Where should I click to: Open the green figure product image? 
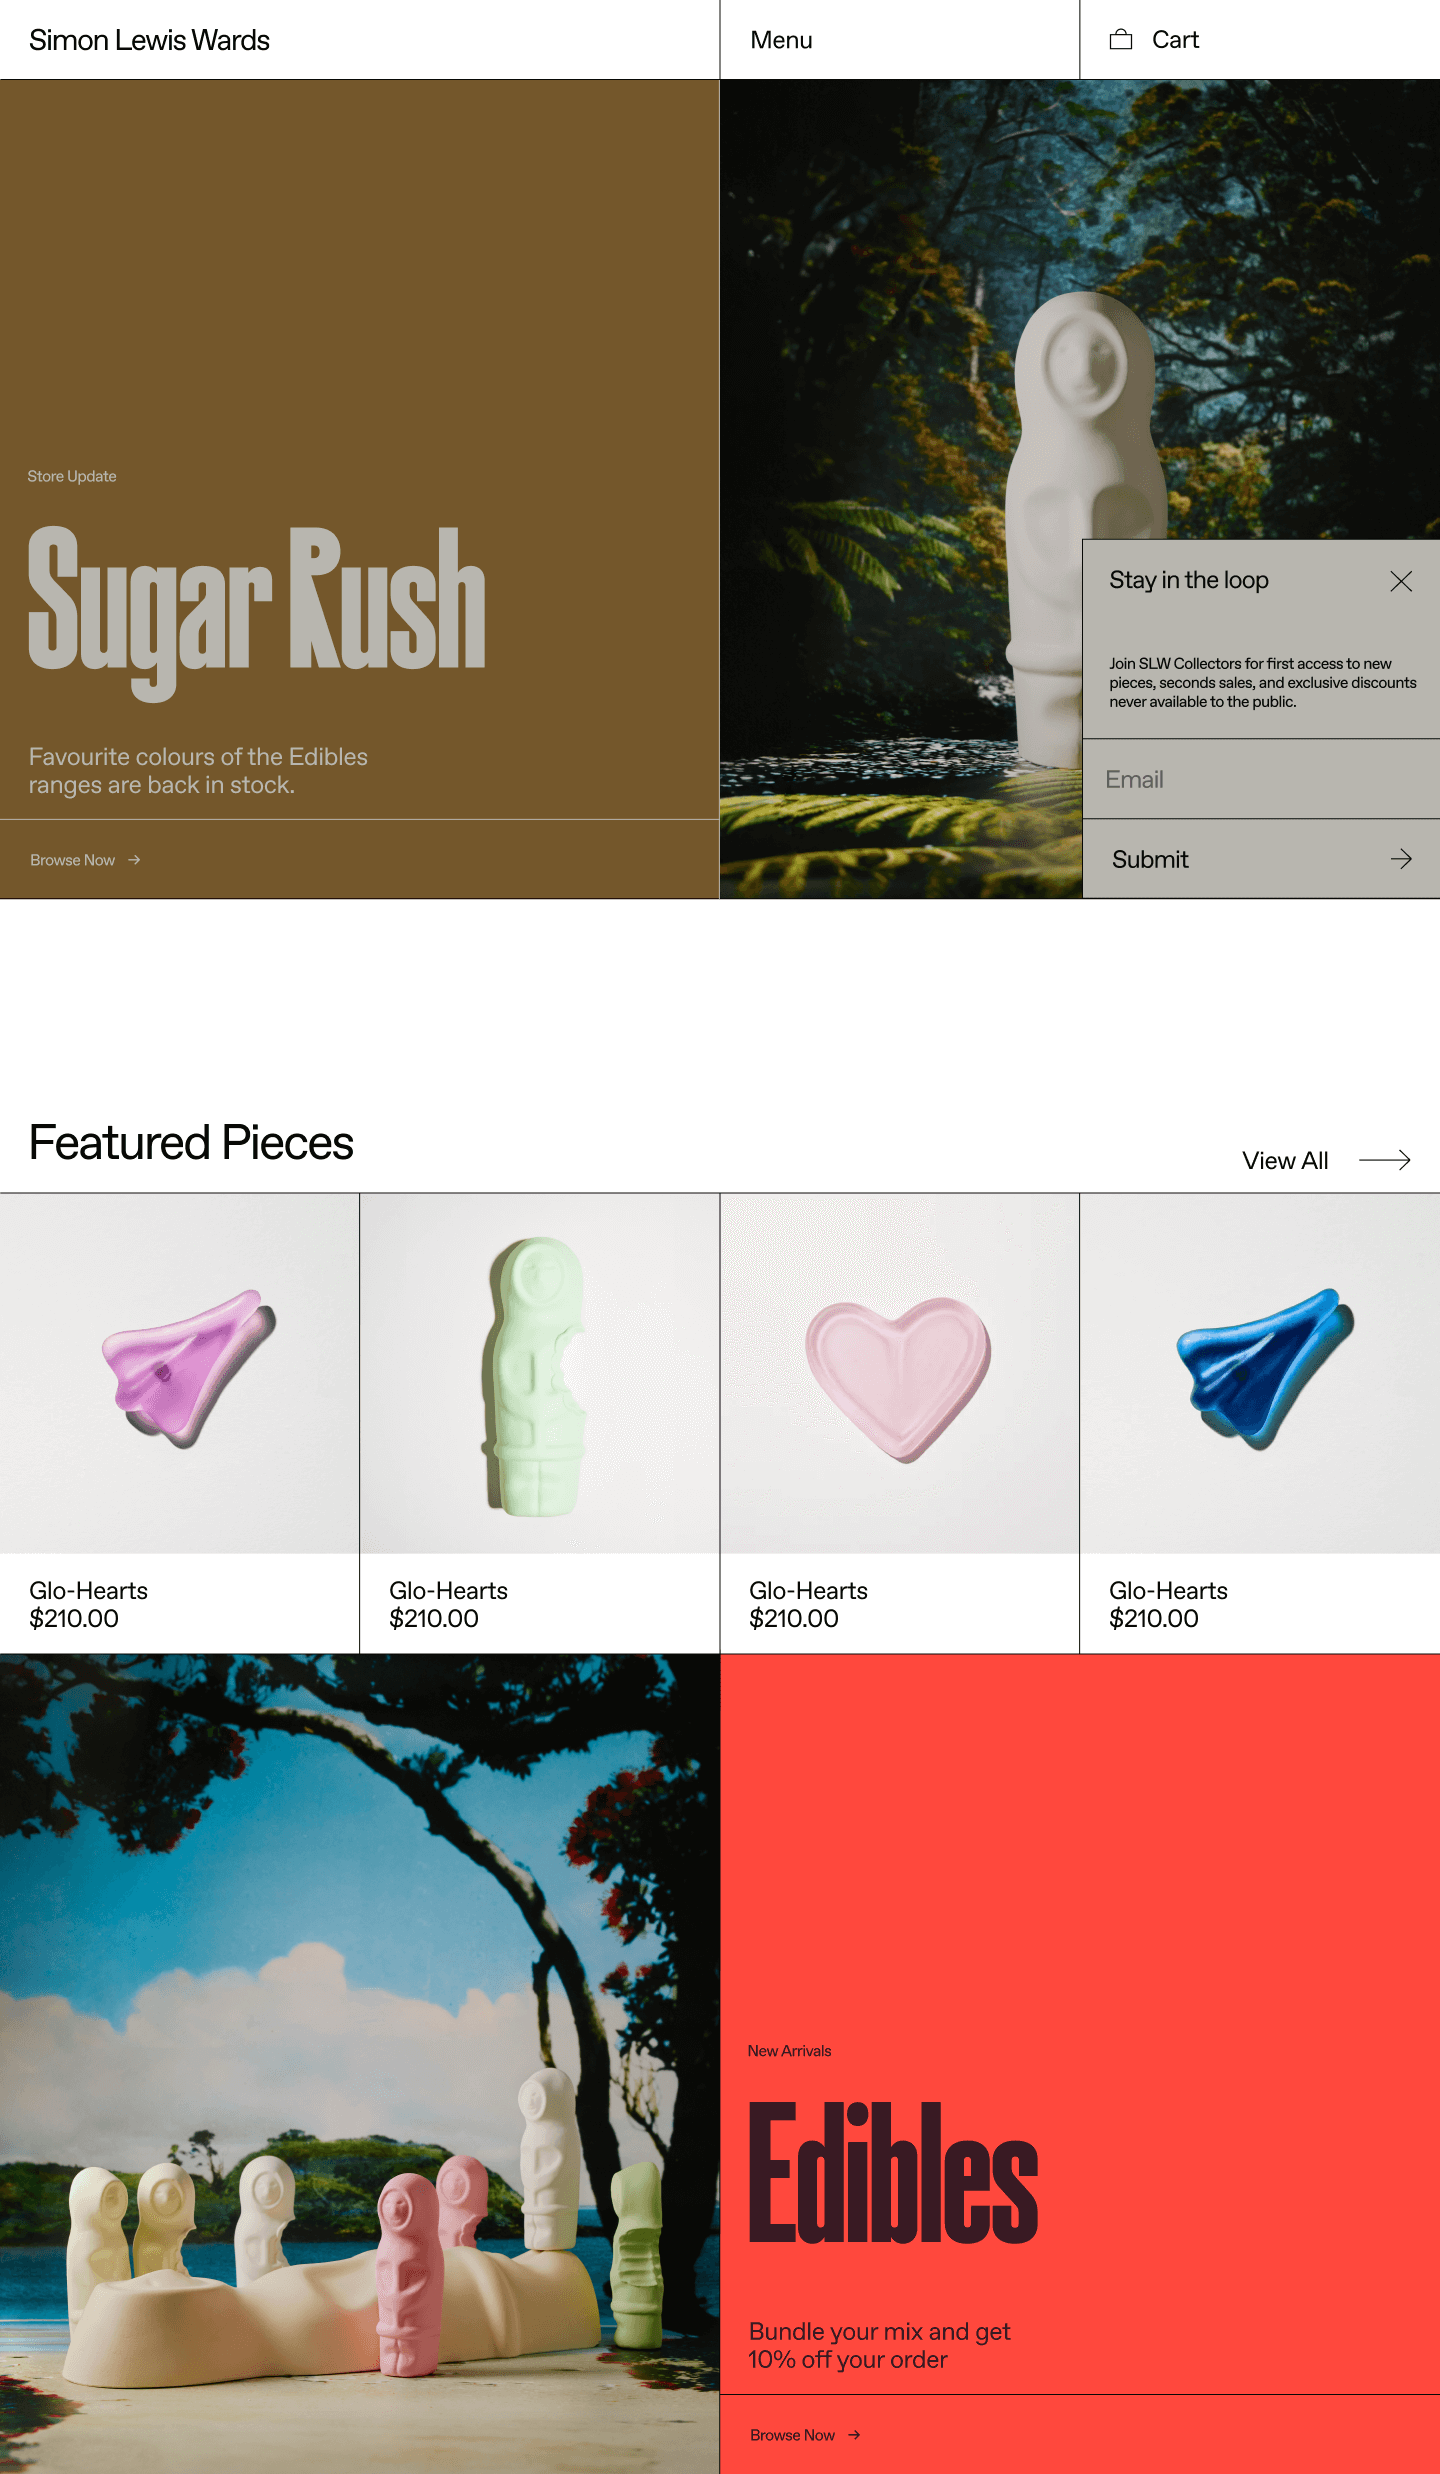click(x=540, y=1372)
